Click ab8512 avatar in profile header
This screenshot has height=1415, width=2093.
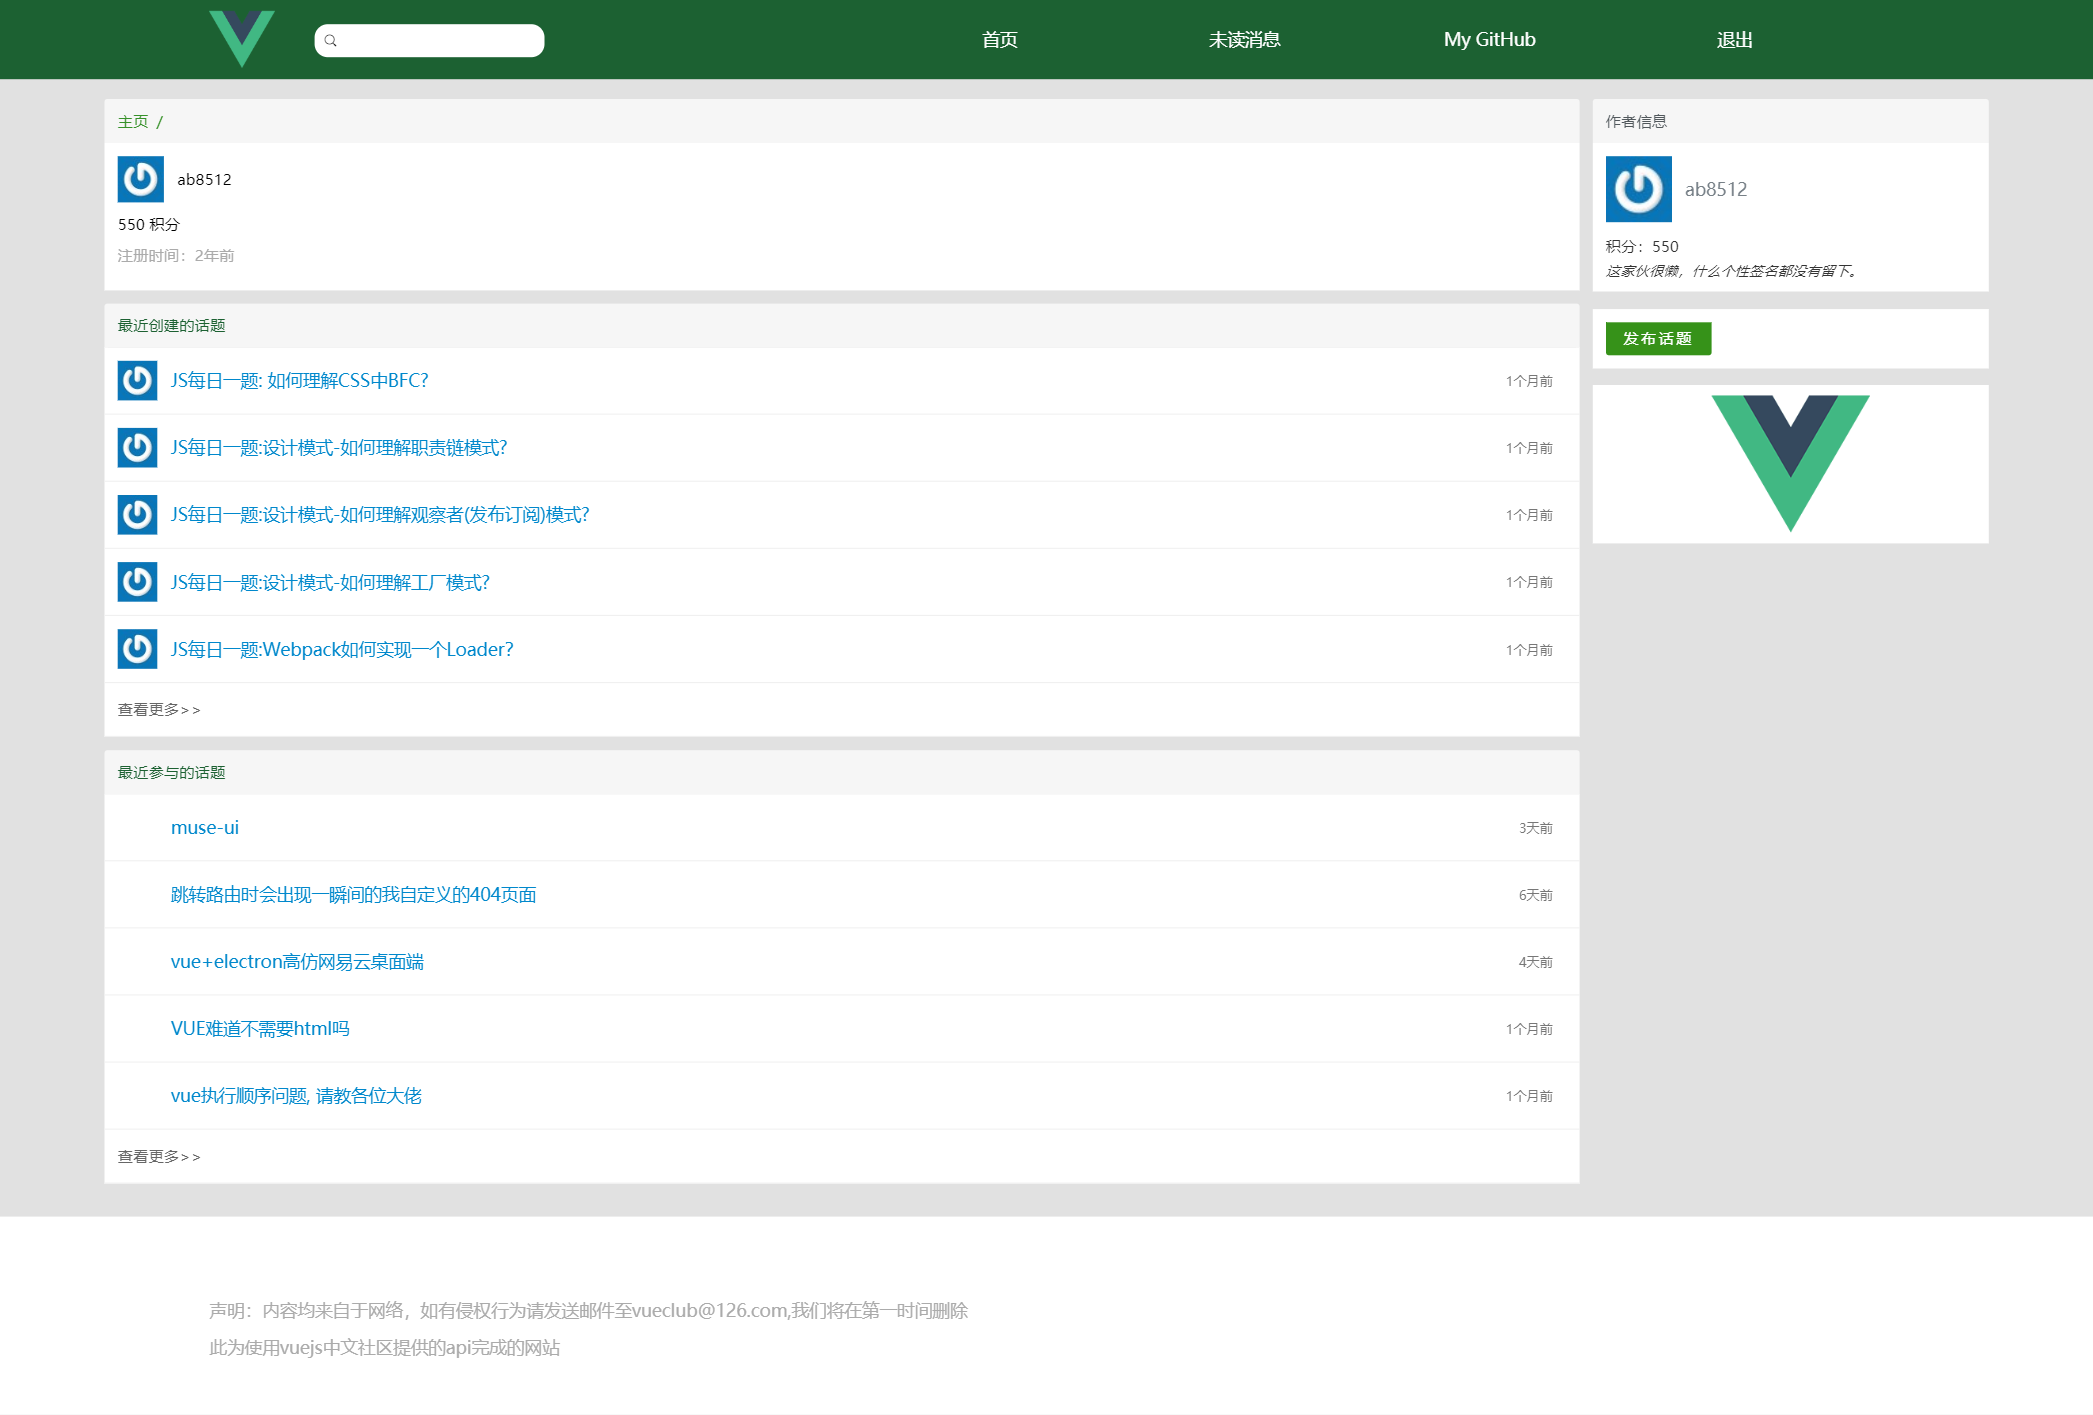pyautogui.click(x=140, y=179)
